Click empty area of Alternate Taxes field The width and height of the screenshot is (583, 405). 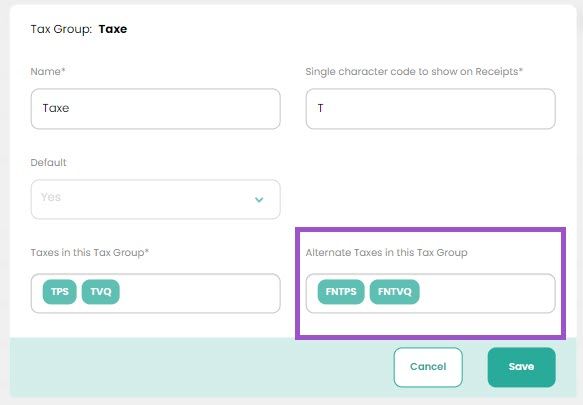tap(487, 293)
